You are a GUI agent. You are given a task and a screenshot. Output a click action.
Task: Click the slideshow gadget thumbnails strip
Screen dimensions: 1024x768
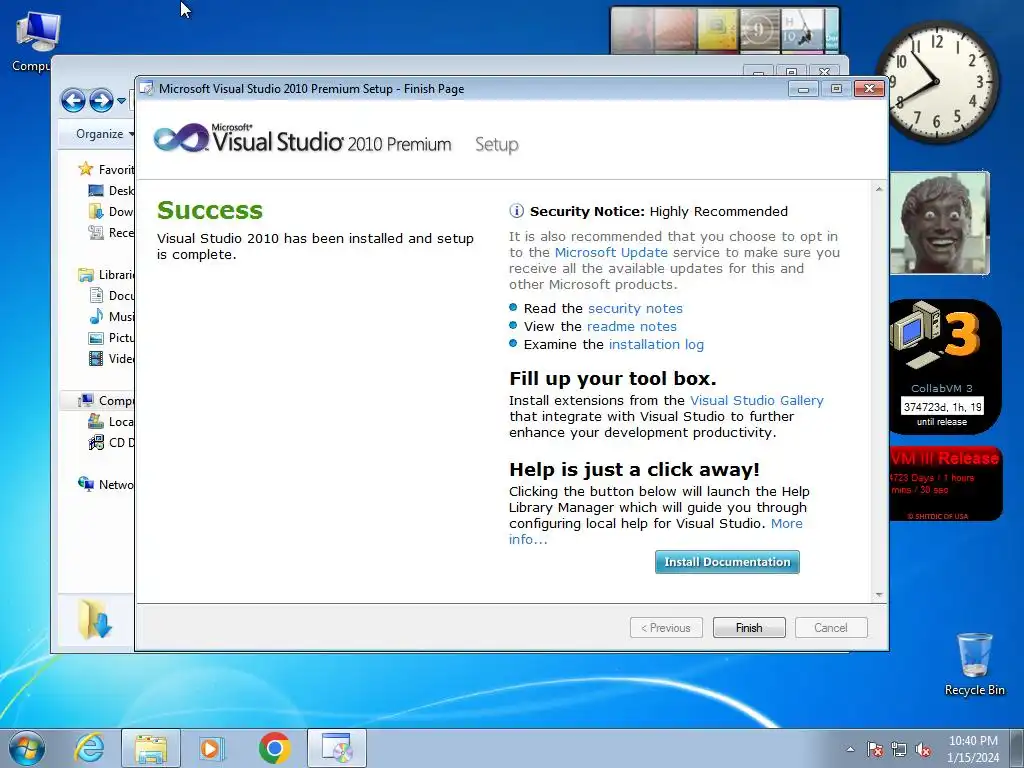click(725, 30)
